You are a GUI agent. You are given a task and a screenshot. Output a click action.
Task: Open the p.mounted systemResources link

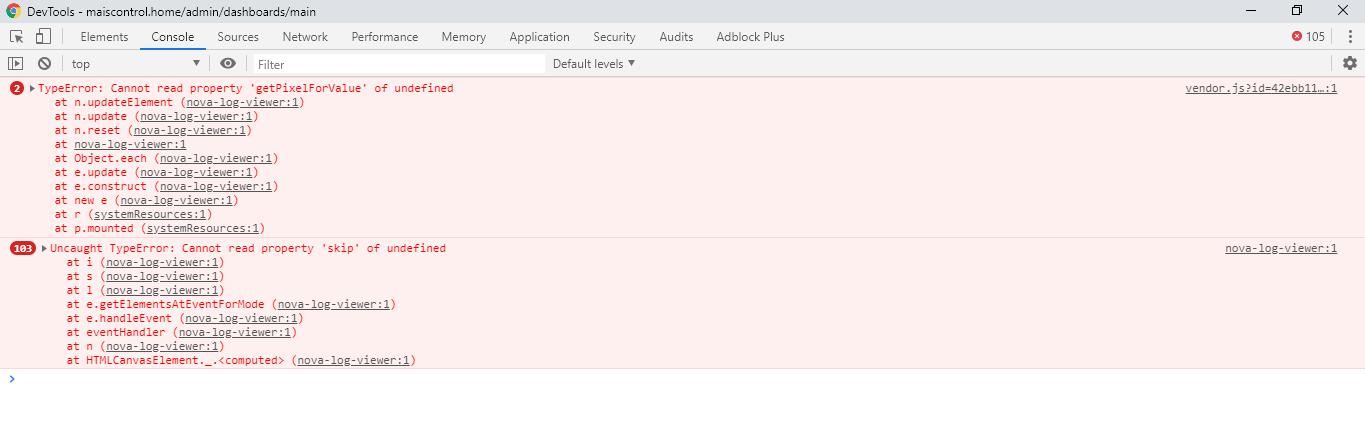202,228
